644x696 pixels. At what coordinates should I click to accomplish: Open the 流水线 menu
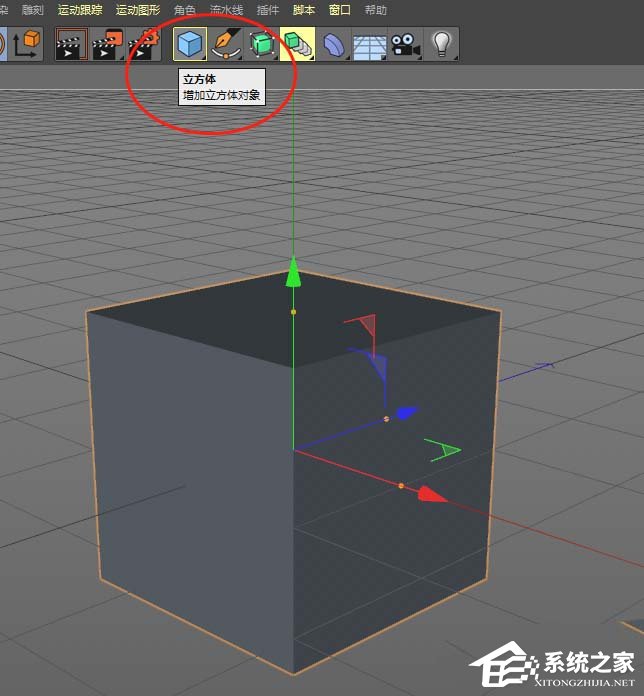(226, 10)
